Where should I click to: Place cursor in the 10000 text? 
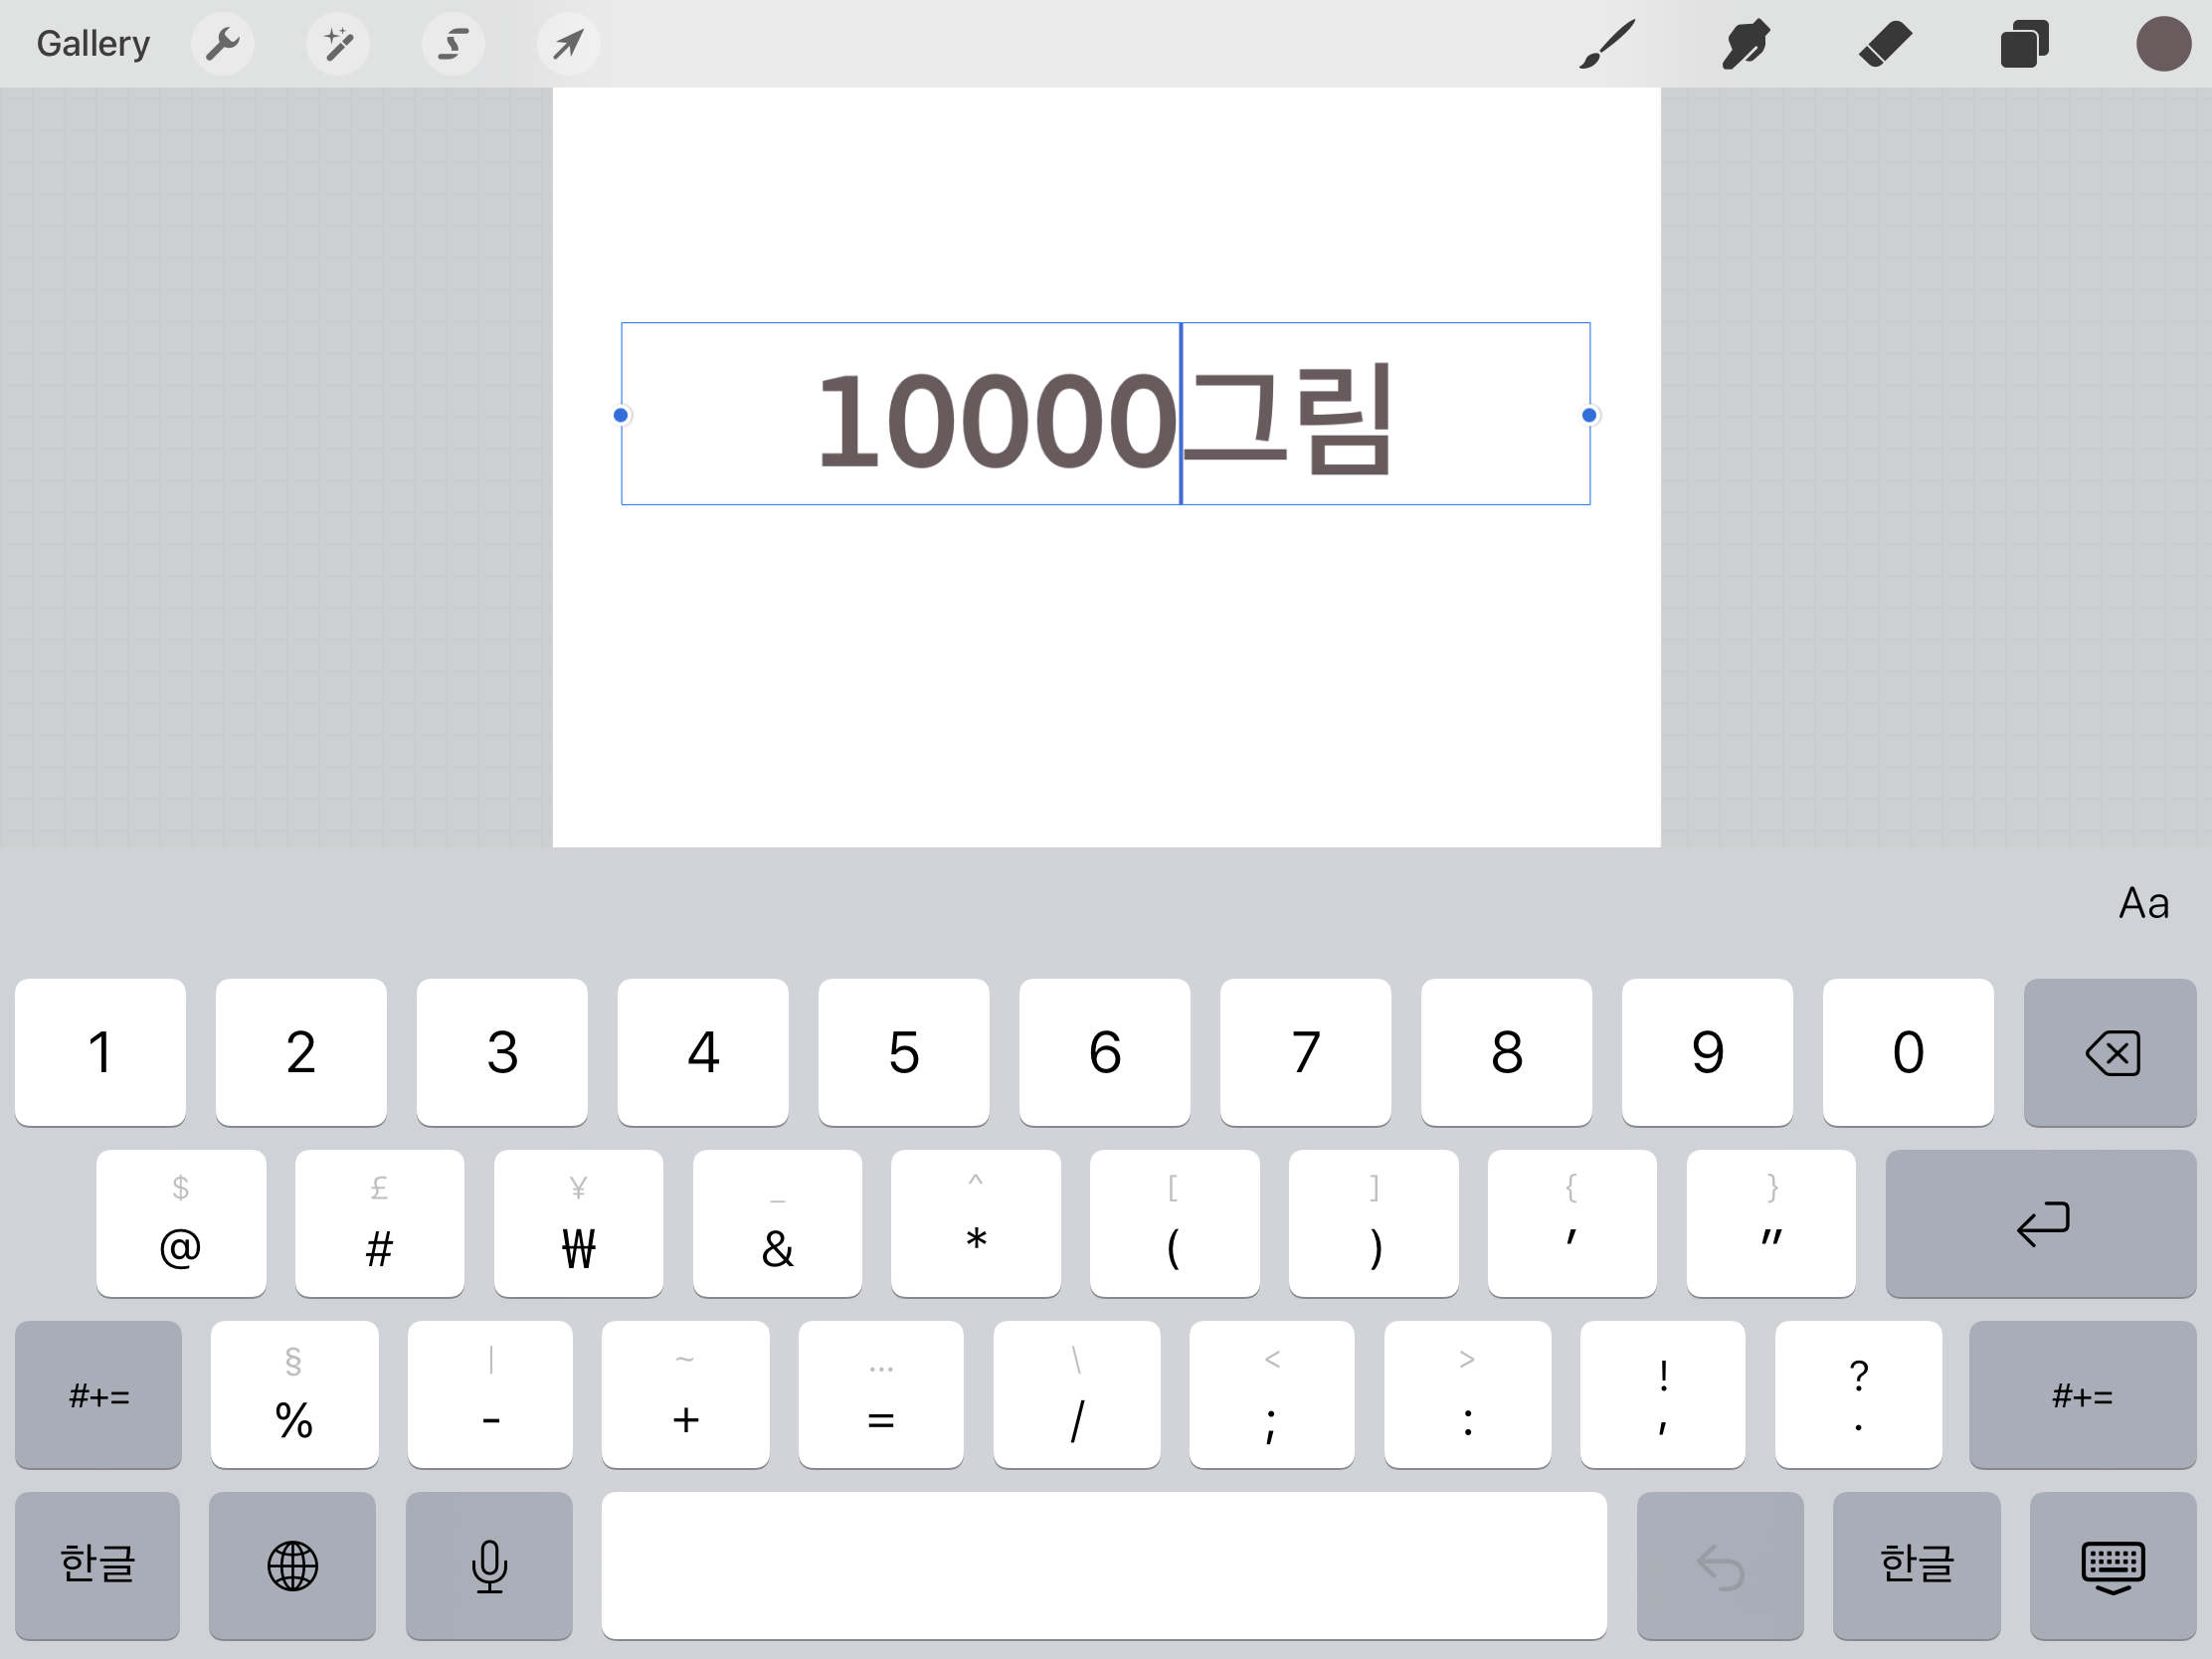click(x=996, y=420)
